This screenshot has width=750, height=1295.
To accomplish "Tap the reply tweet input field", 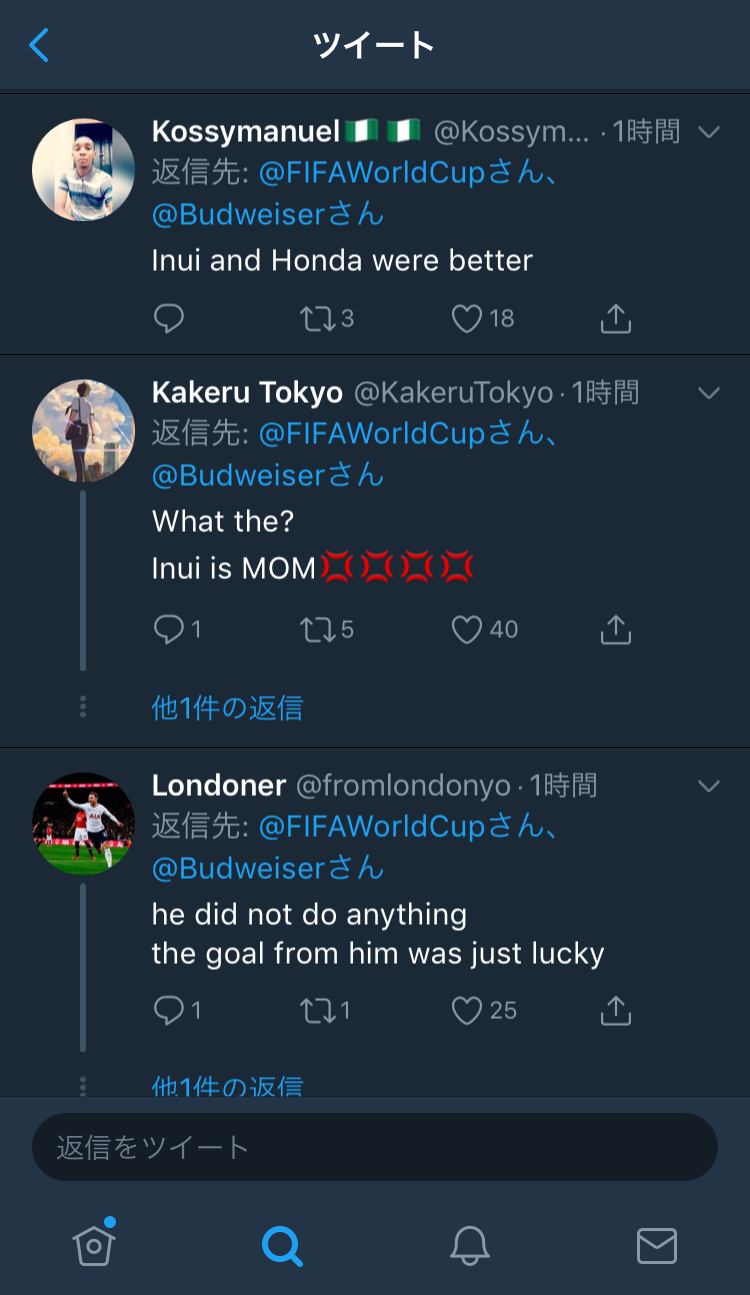I will click(375, 1147).
